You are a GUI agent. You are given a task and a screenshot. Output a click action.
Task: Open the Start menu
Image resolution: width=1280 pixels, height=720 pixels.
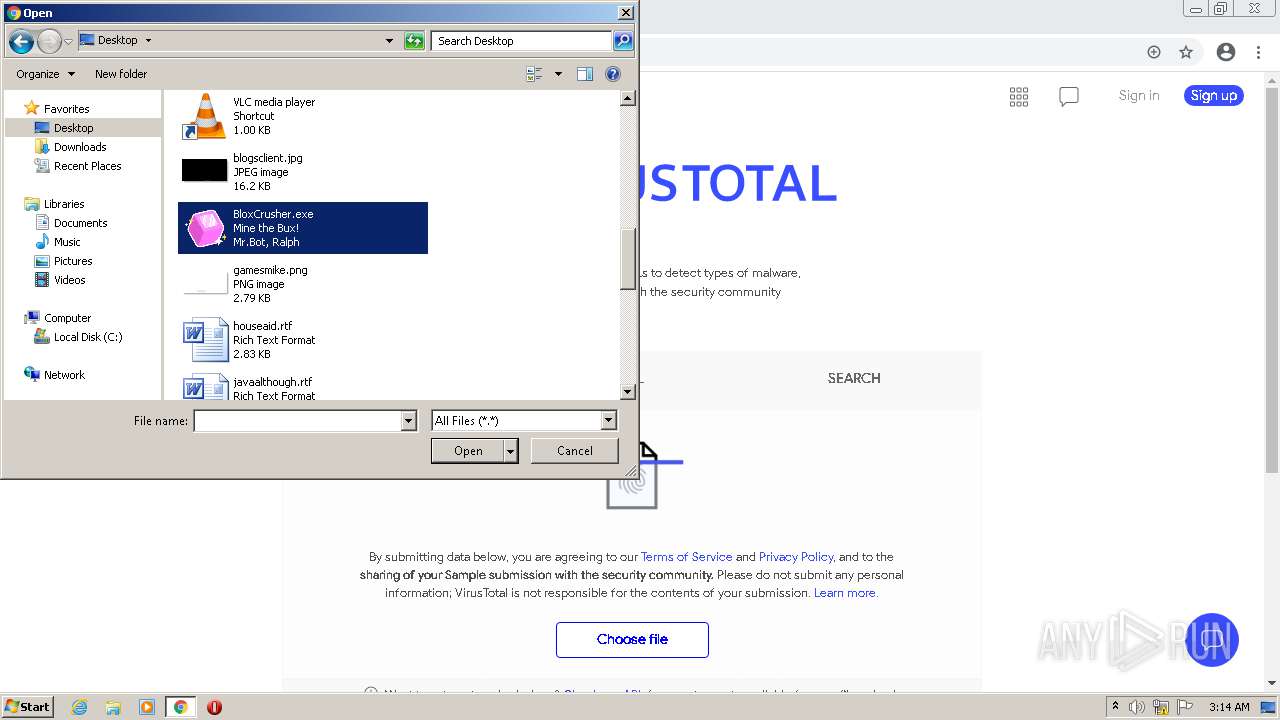[28, 707]
